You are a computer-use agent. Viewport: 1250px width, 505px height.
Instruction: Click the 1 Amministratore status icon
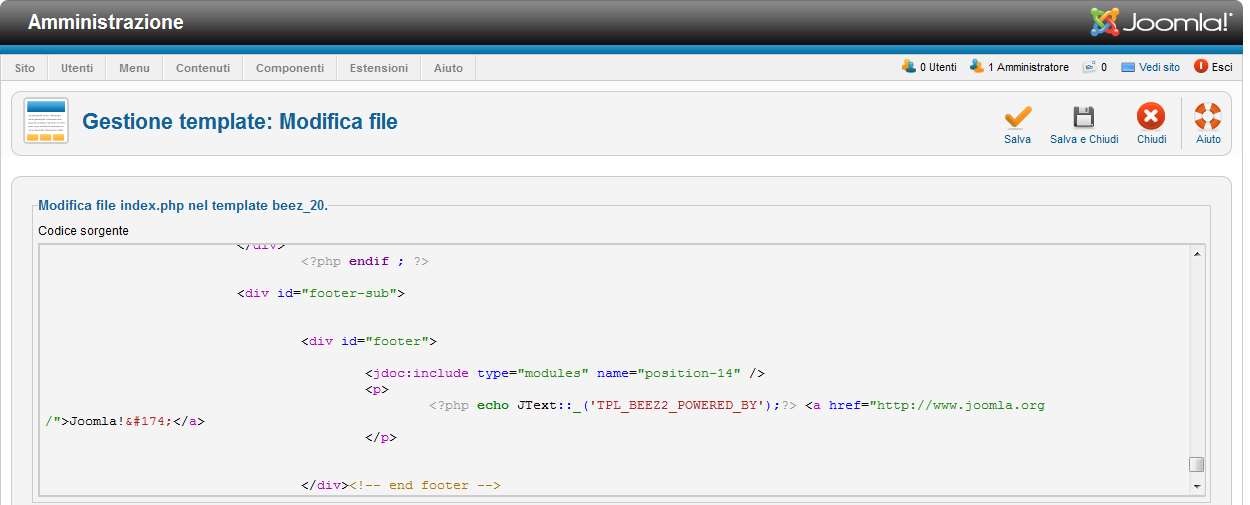coord(977,67)
